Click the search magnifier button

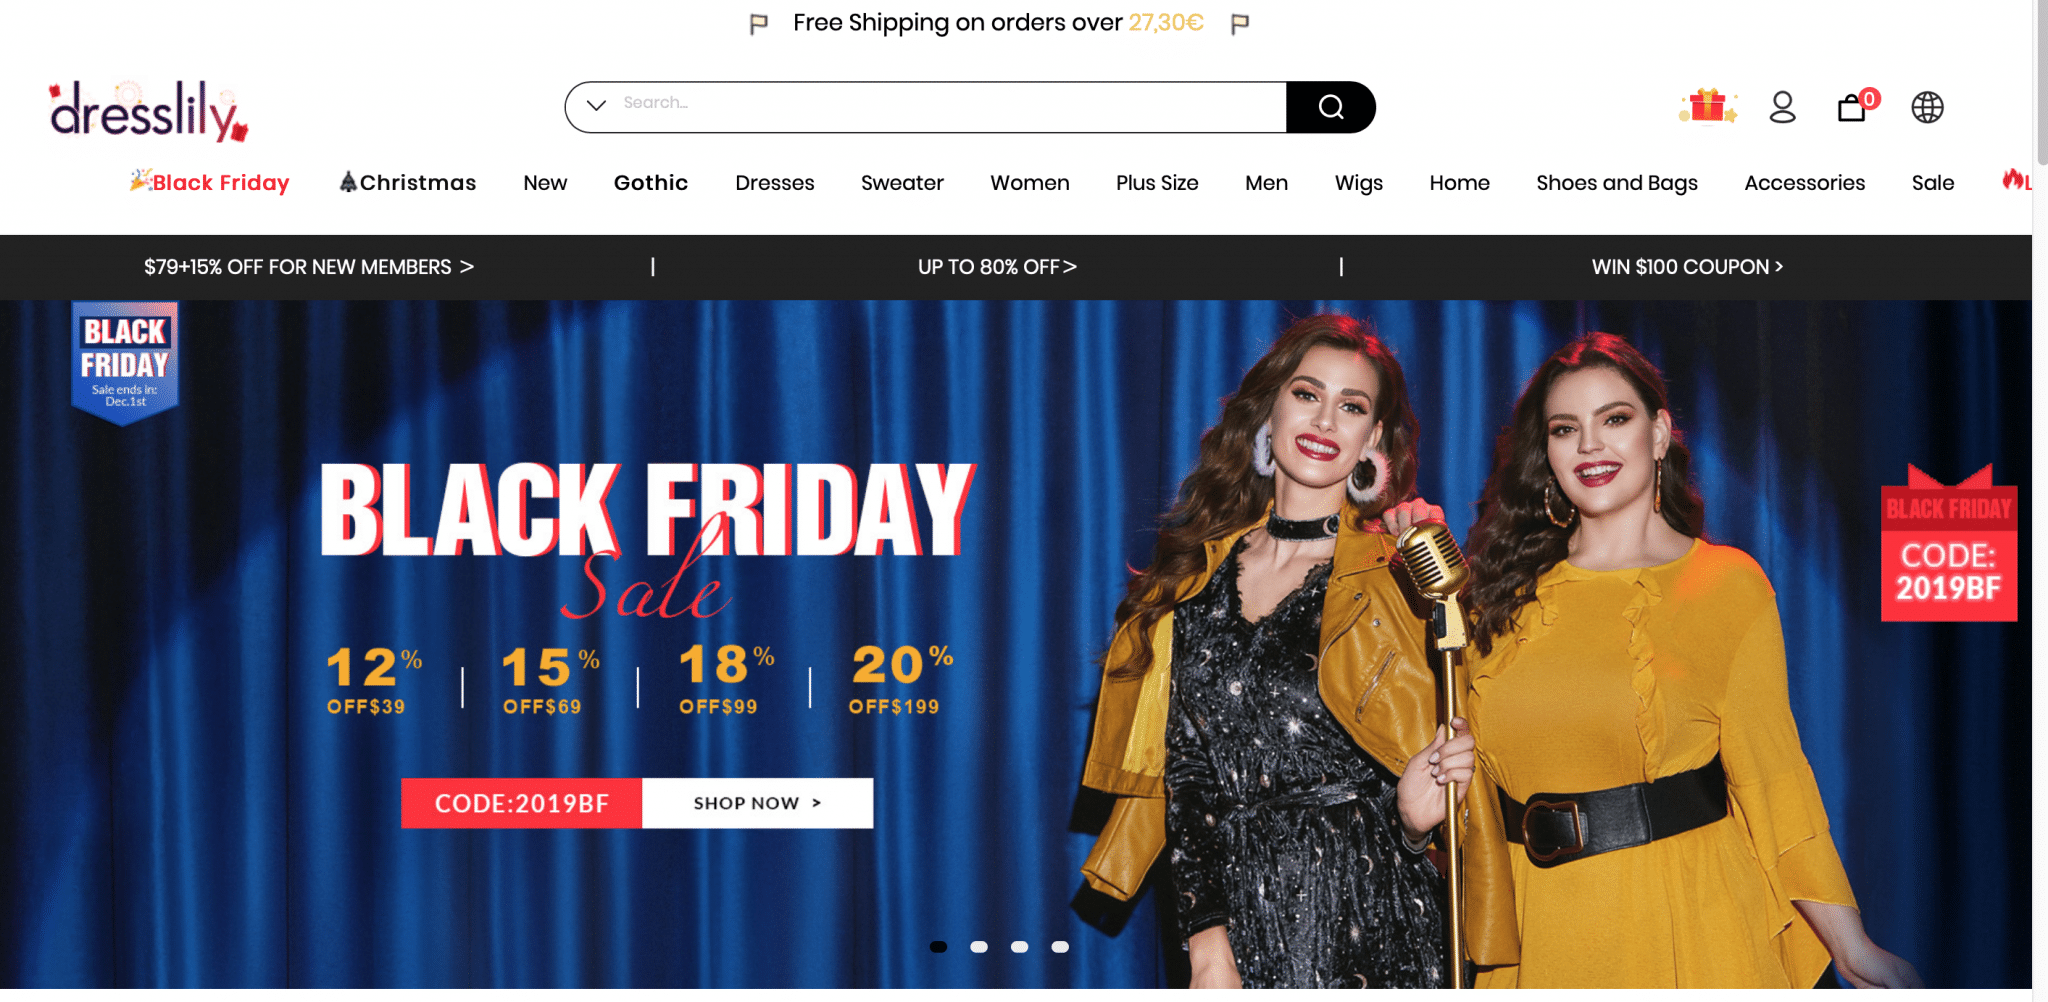(x=1330, y=107)
